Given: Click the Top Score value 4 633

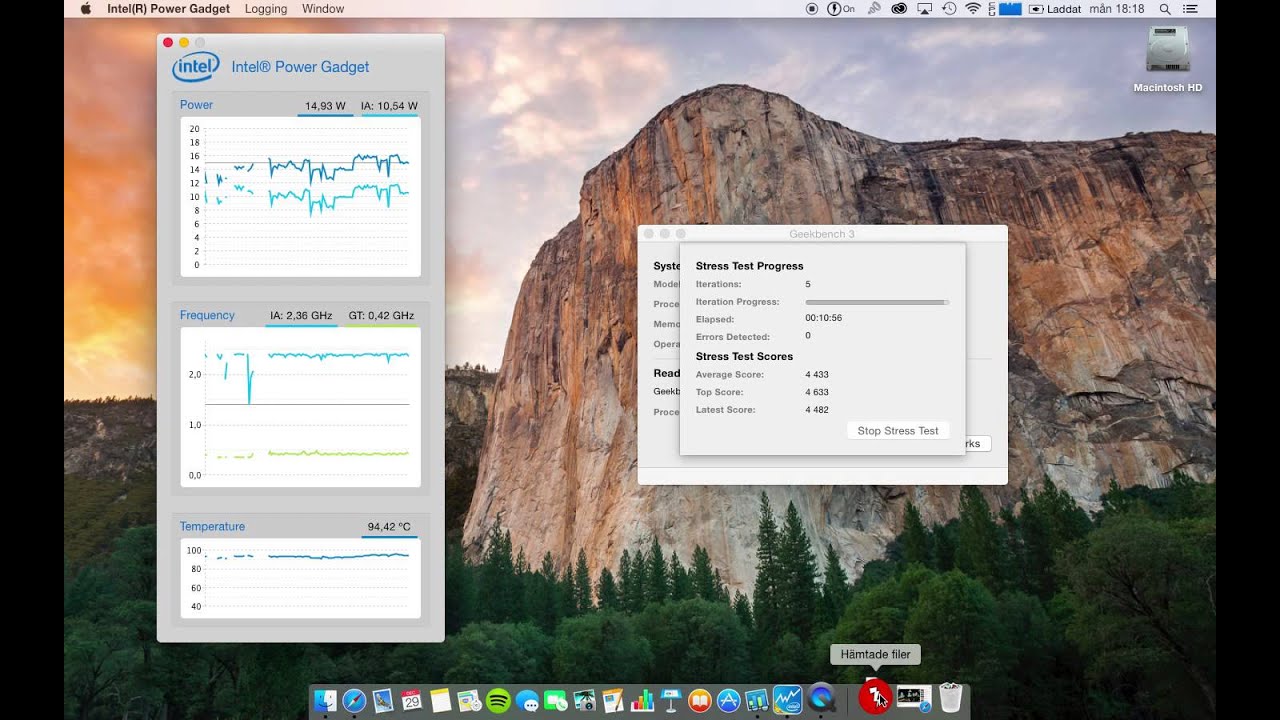Looking at the screenshot, I should point(817,392).
